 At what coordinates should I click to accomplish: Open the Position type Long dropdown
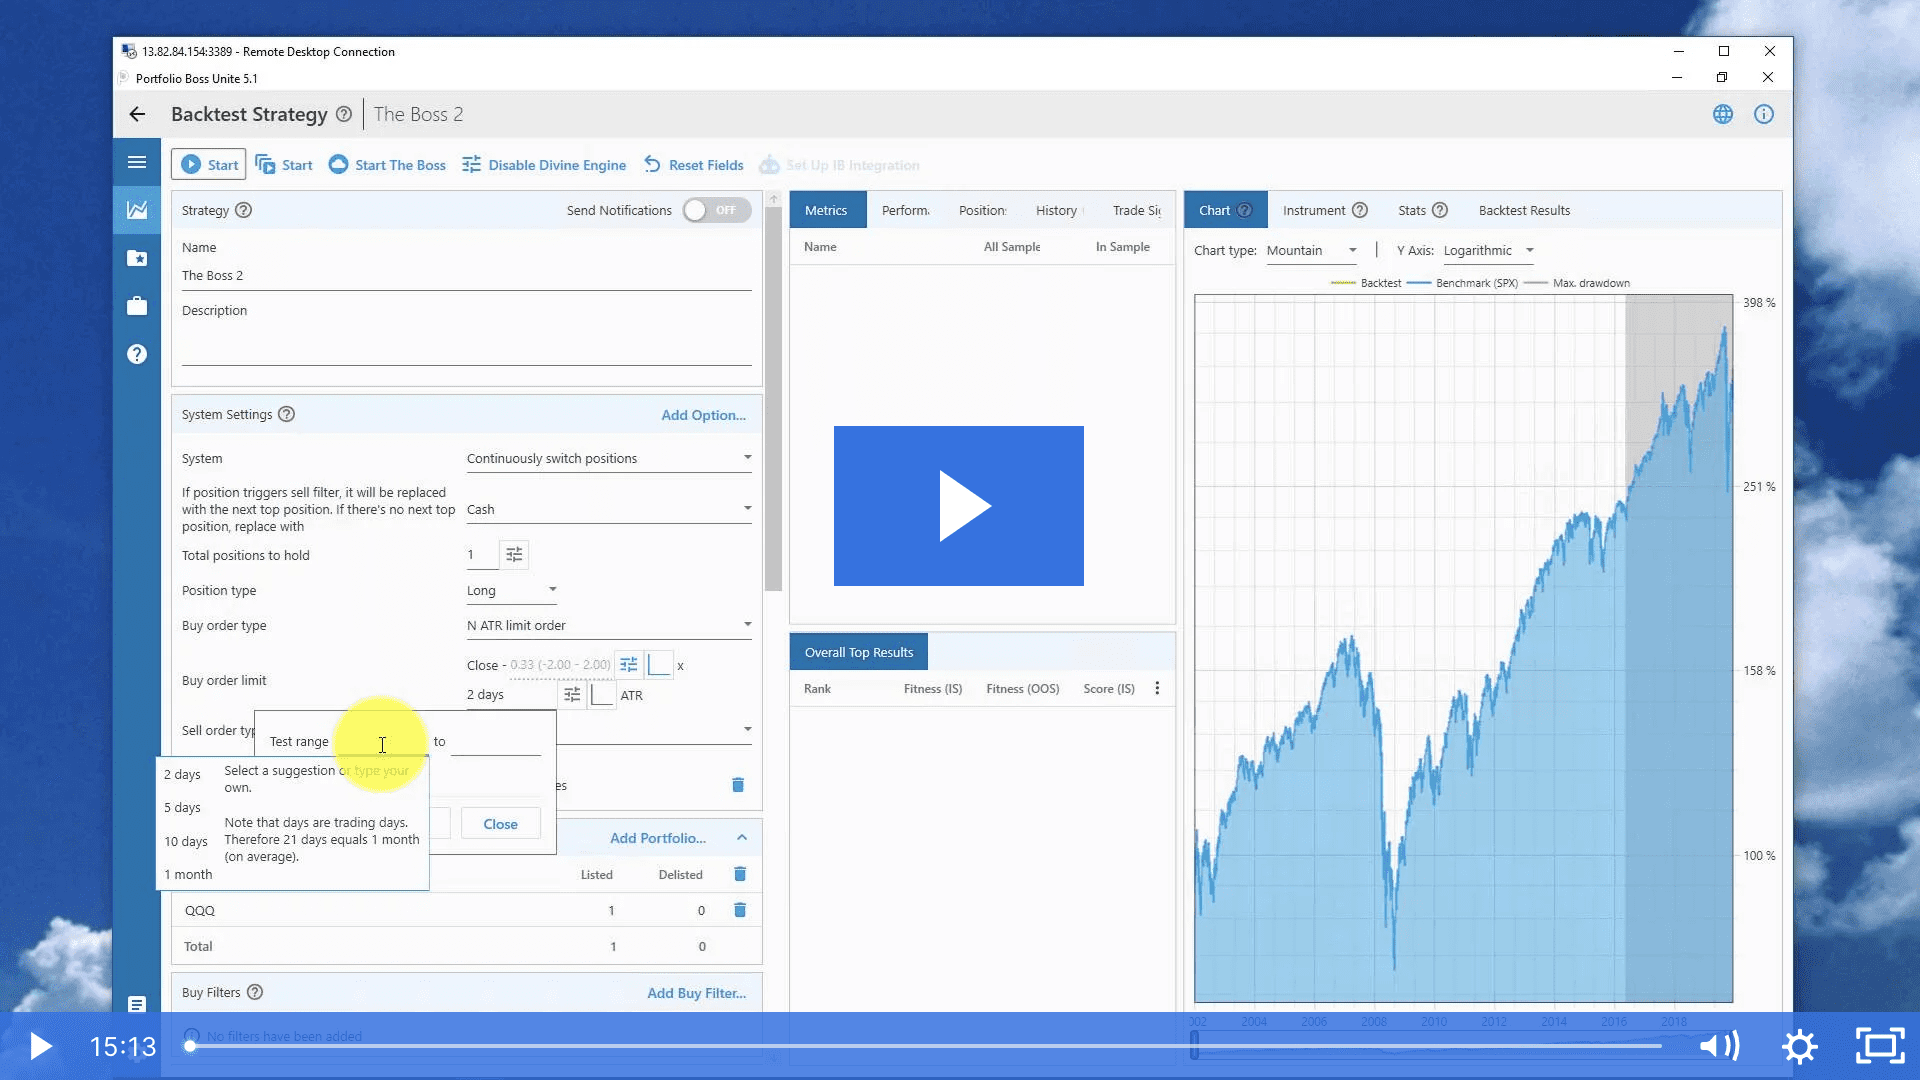coord(512,590)
